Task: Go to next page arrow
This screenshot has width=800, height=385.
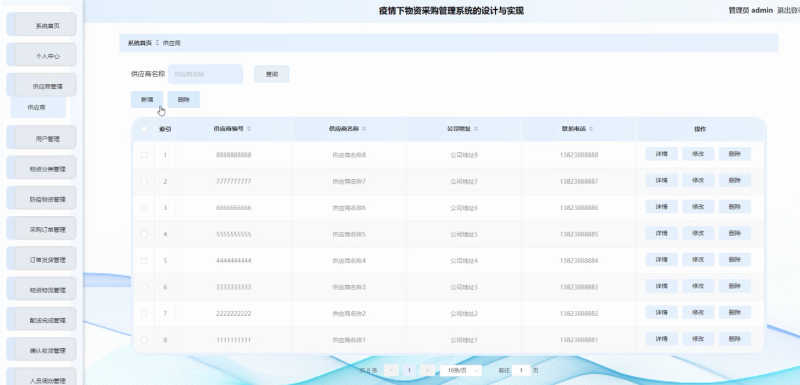Action: click(x=428, y=371)
